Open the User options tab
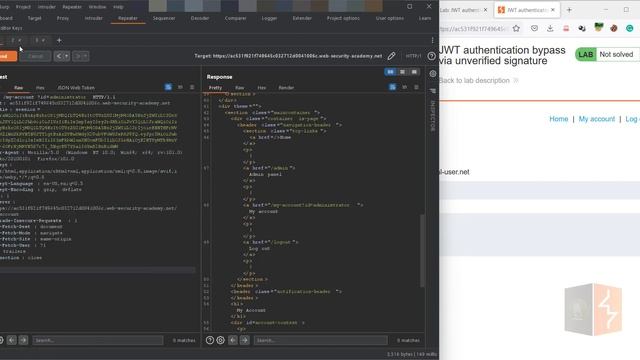This screenshot has height=360, width=640. click(x=390, y=18)
